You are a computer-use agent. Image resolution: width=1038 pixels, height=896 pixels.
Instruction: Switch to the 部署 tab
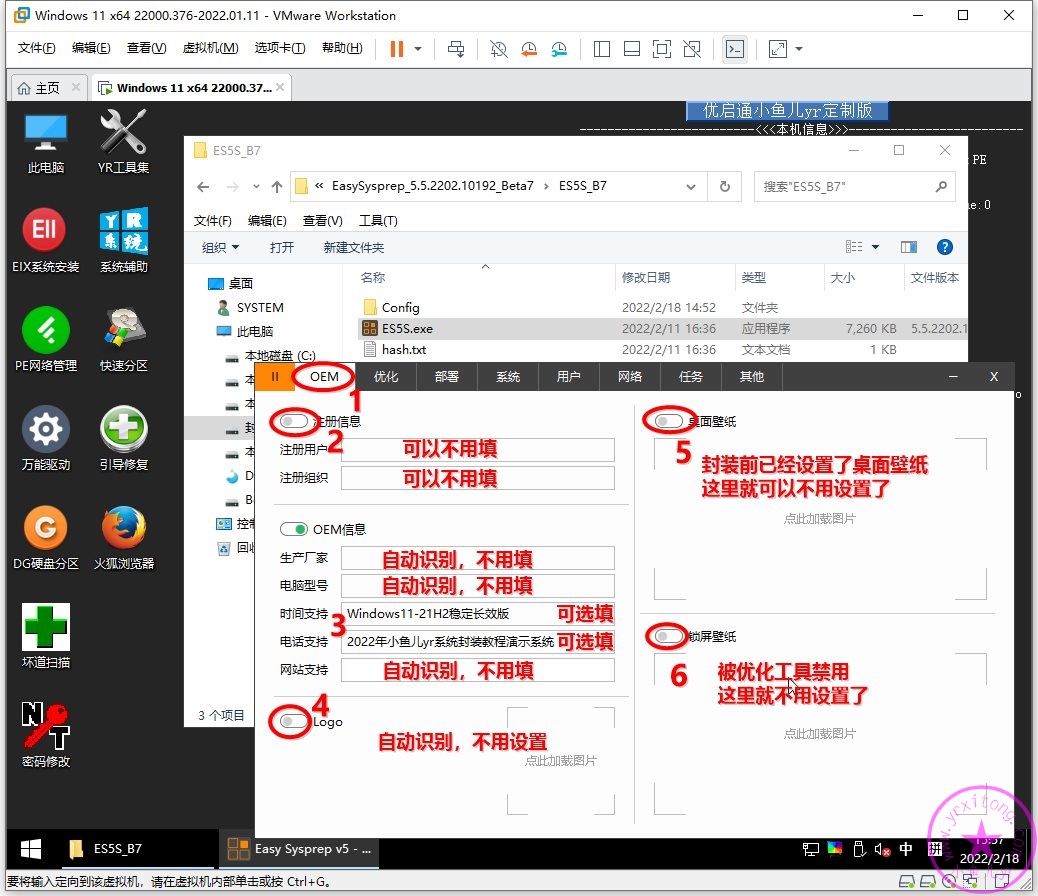447,377
